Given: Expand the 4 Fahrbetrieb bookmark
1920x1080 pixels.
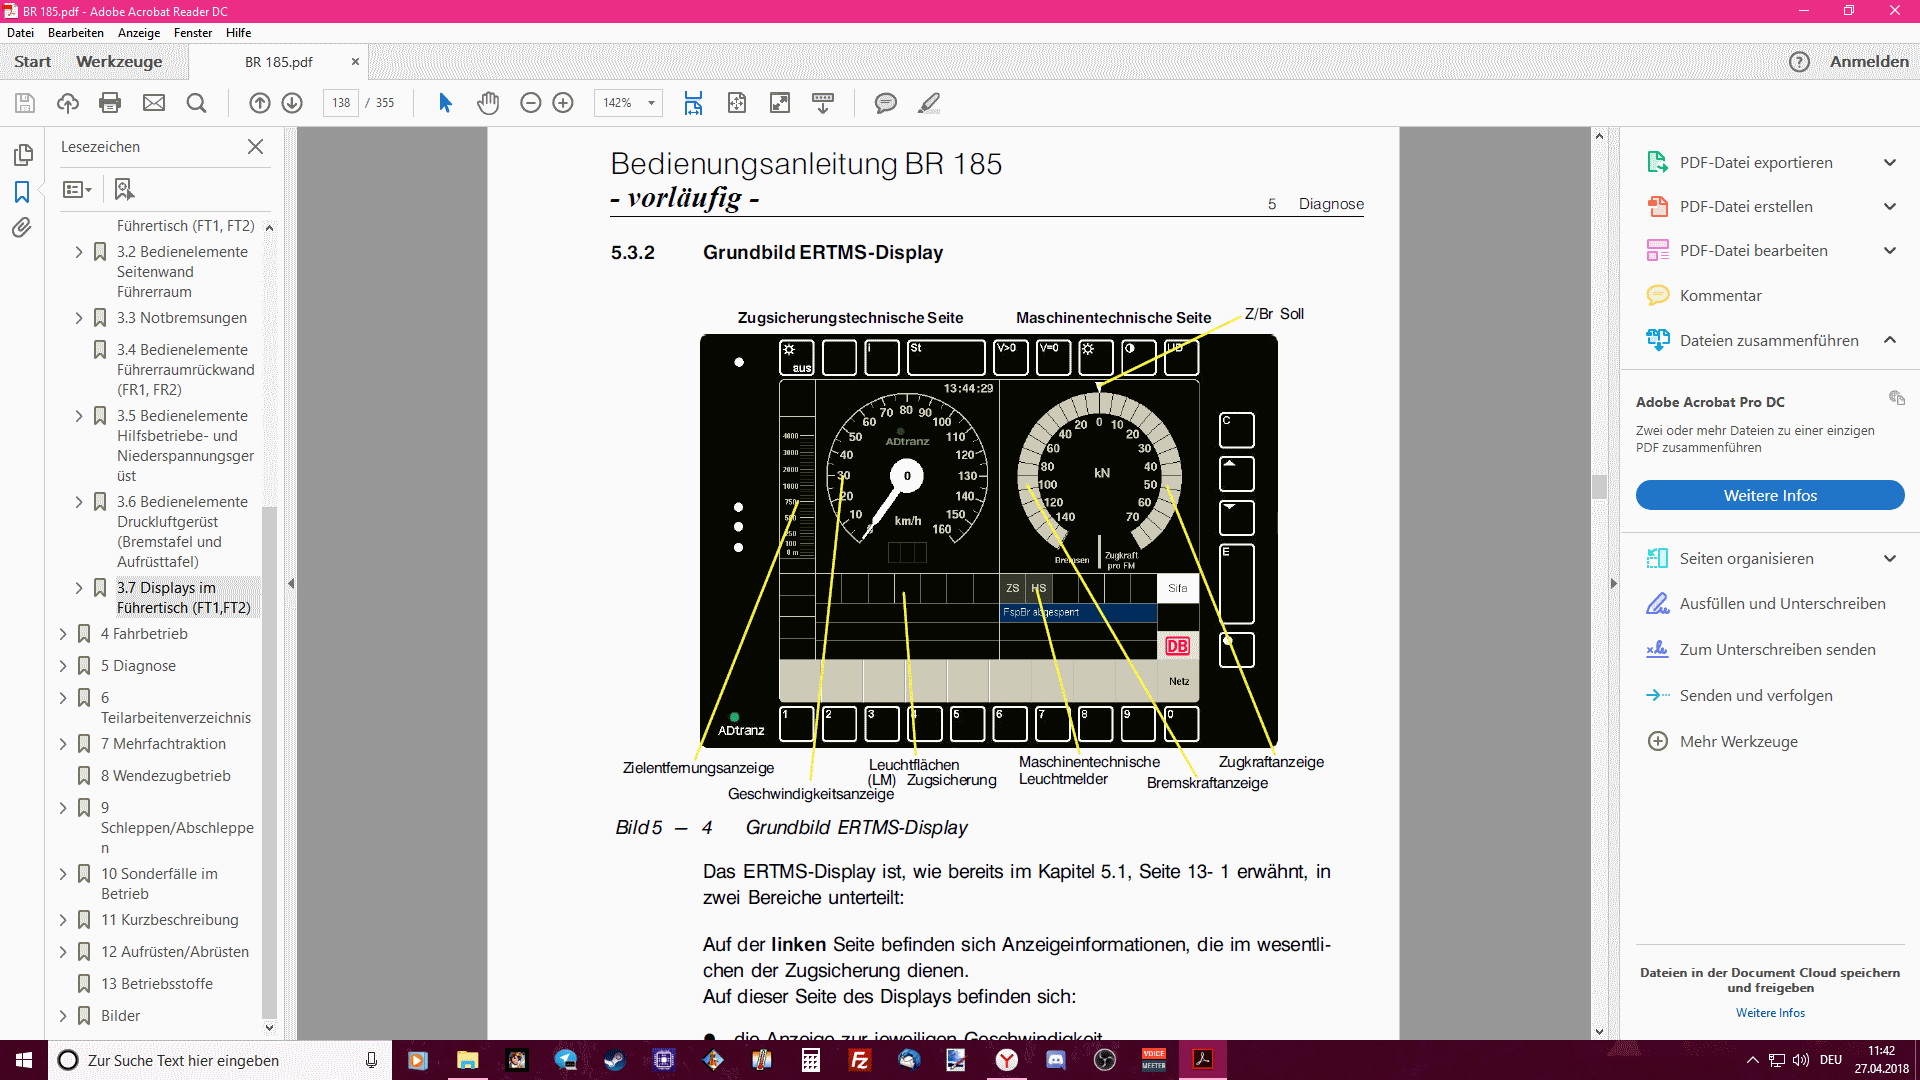Looking at the screenshot, I should (x=63, y=634).
